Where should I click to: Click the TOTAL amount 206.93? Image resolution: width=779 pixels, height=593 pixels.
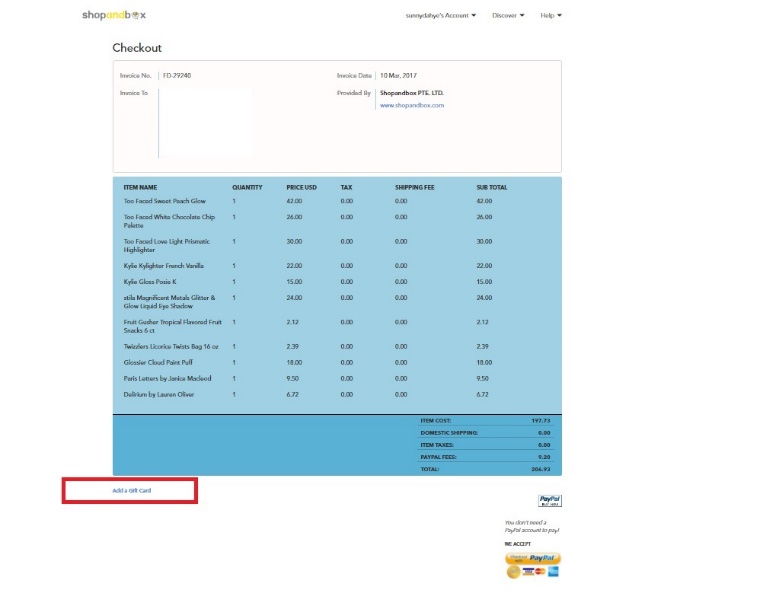click(x=541, y=469)
